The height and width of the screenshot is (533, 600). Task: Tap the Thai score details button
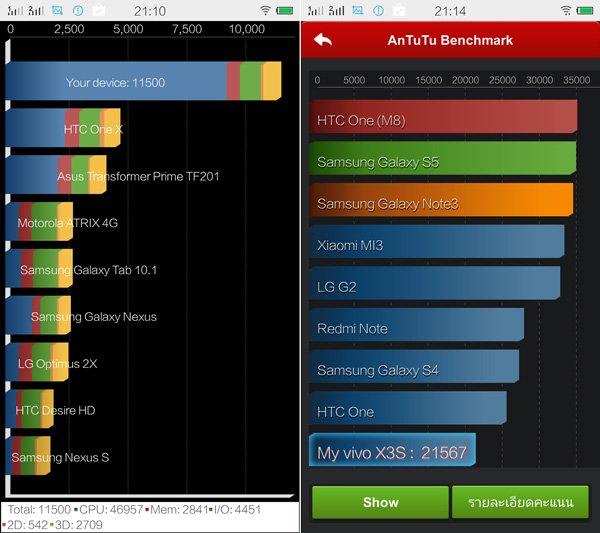(520, 502)
